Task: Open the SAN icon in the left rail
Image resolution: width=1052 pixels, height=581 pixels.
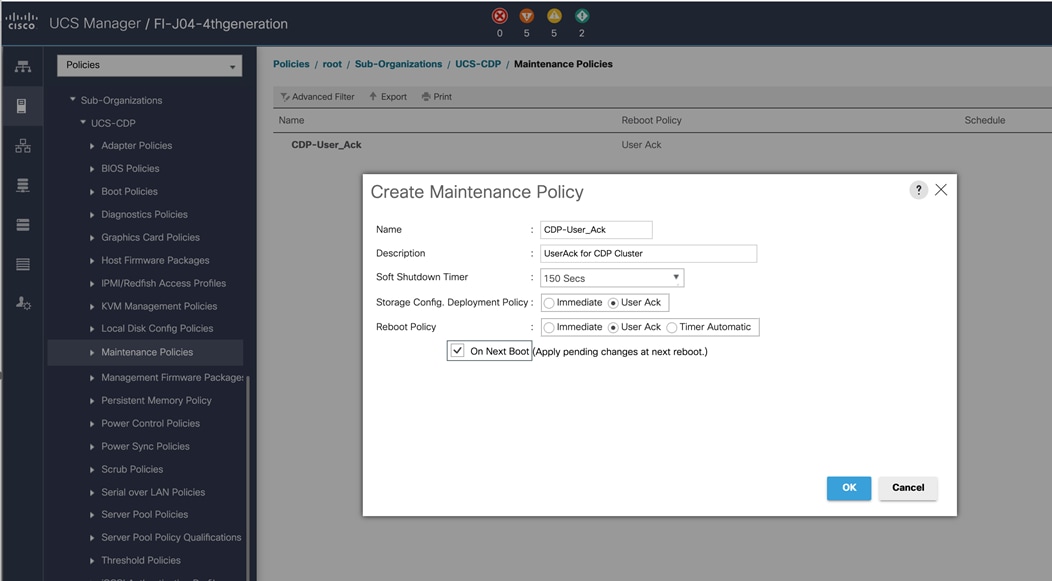Action: 23,185
